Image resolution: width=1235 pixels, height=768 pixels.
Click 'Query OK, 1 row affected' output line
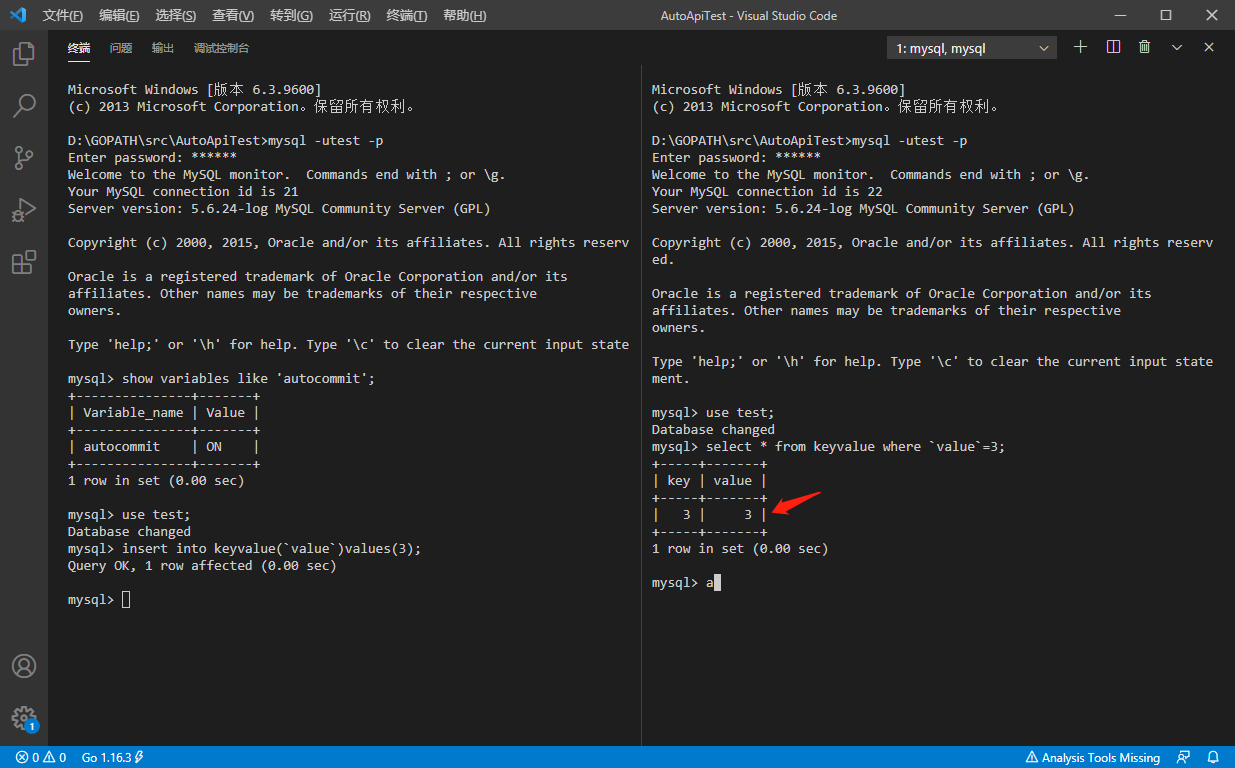(202, 566)
